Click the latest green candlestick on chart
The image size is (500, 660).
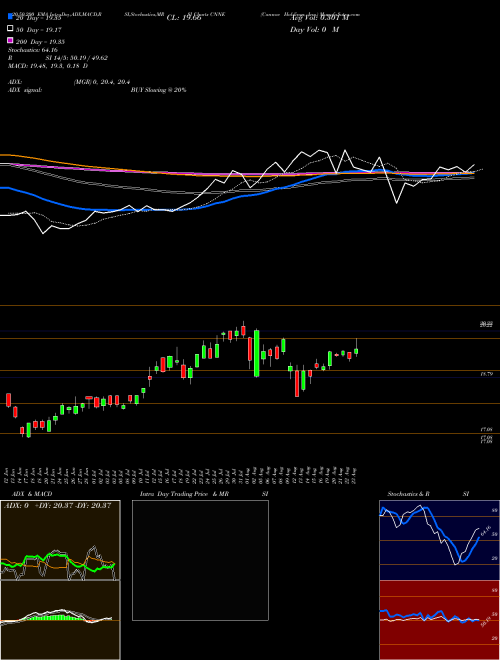356,351
